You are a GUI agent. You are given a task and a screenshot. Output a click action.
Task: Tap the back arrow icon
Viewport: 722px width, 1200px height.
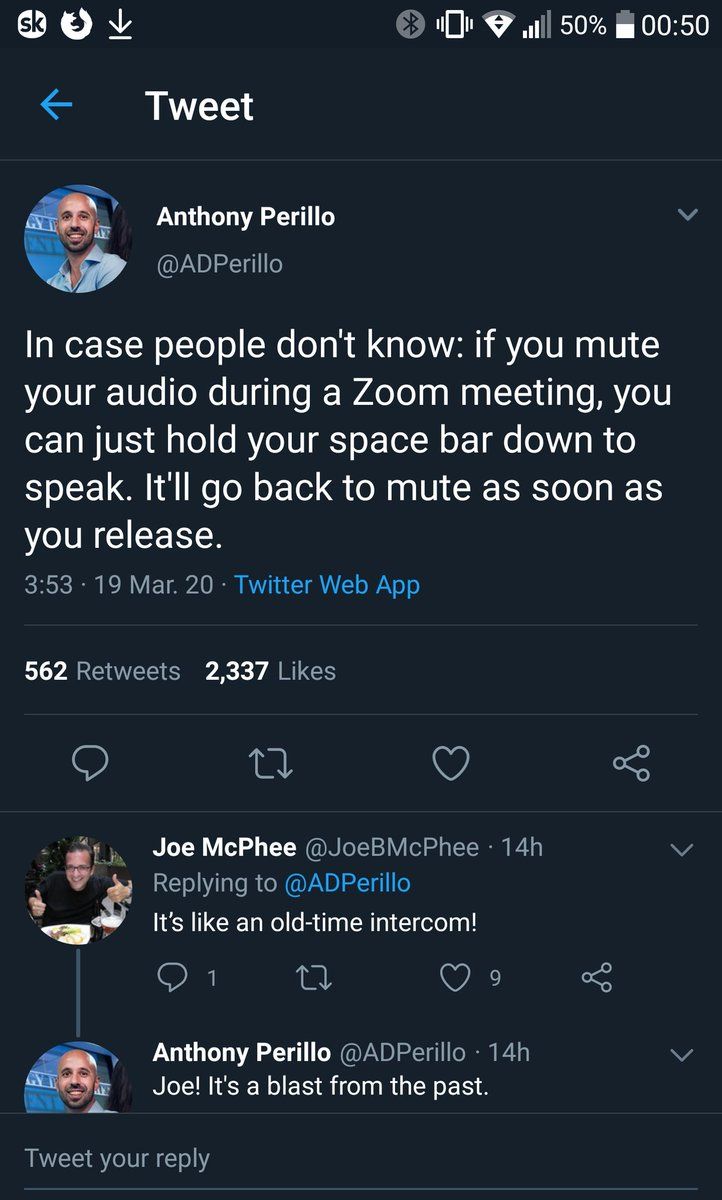click(x=56, y=105)
